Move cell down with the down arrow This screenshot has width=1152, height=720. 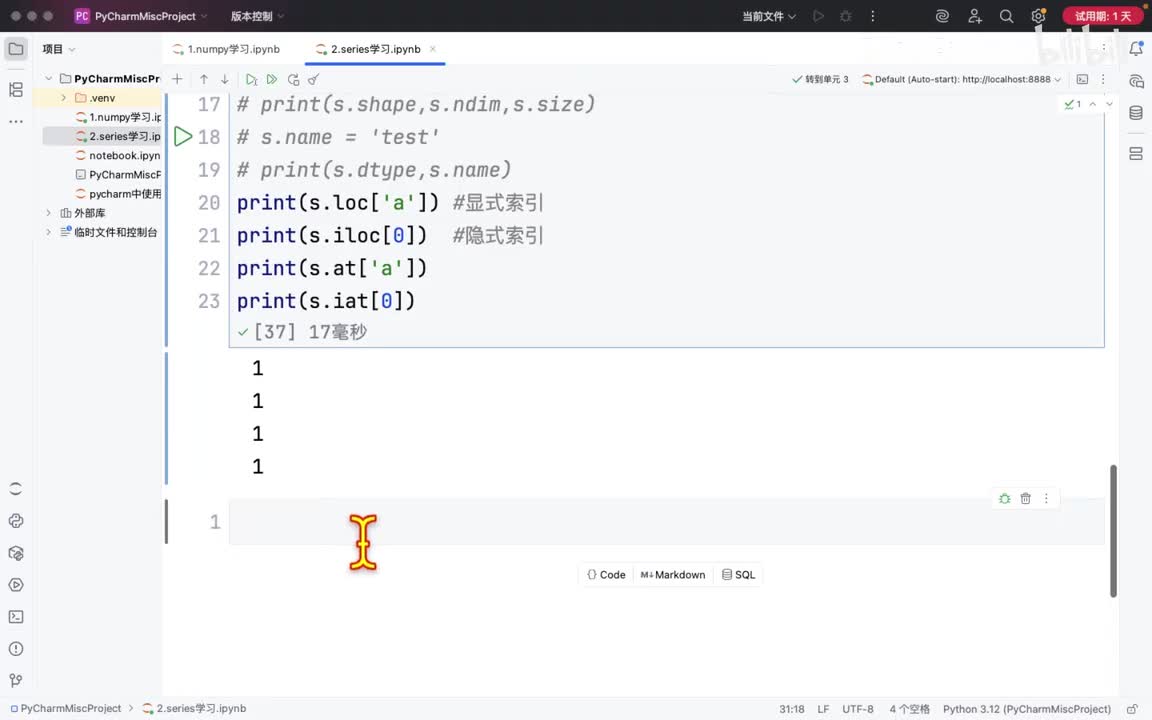[x=225, y=79]
